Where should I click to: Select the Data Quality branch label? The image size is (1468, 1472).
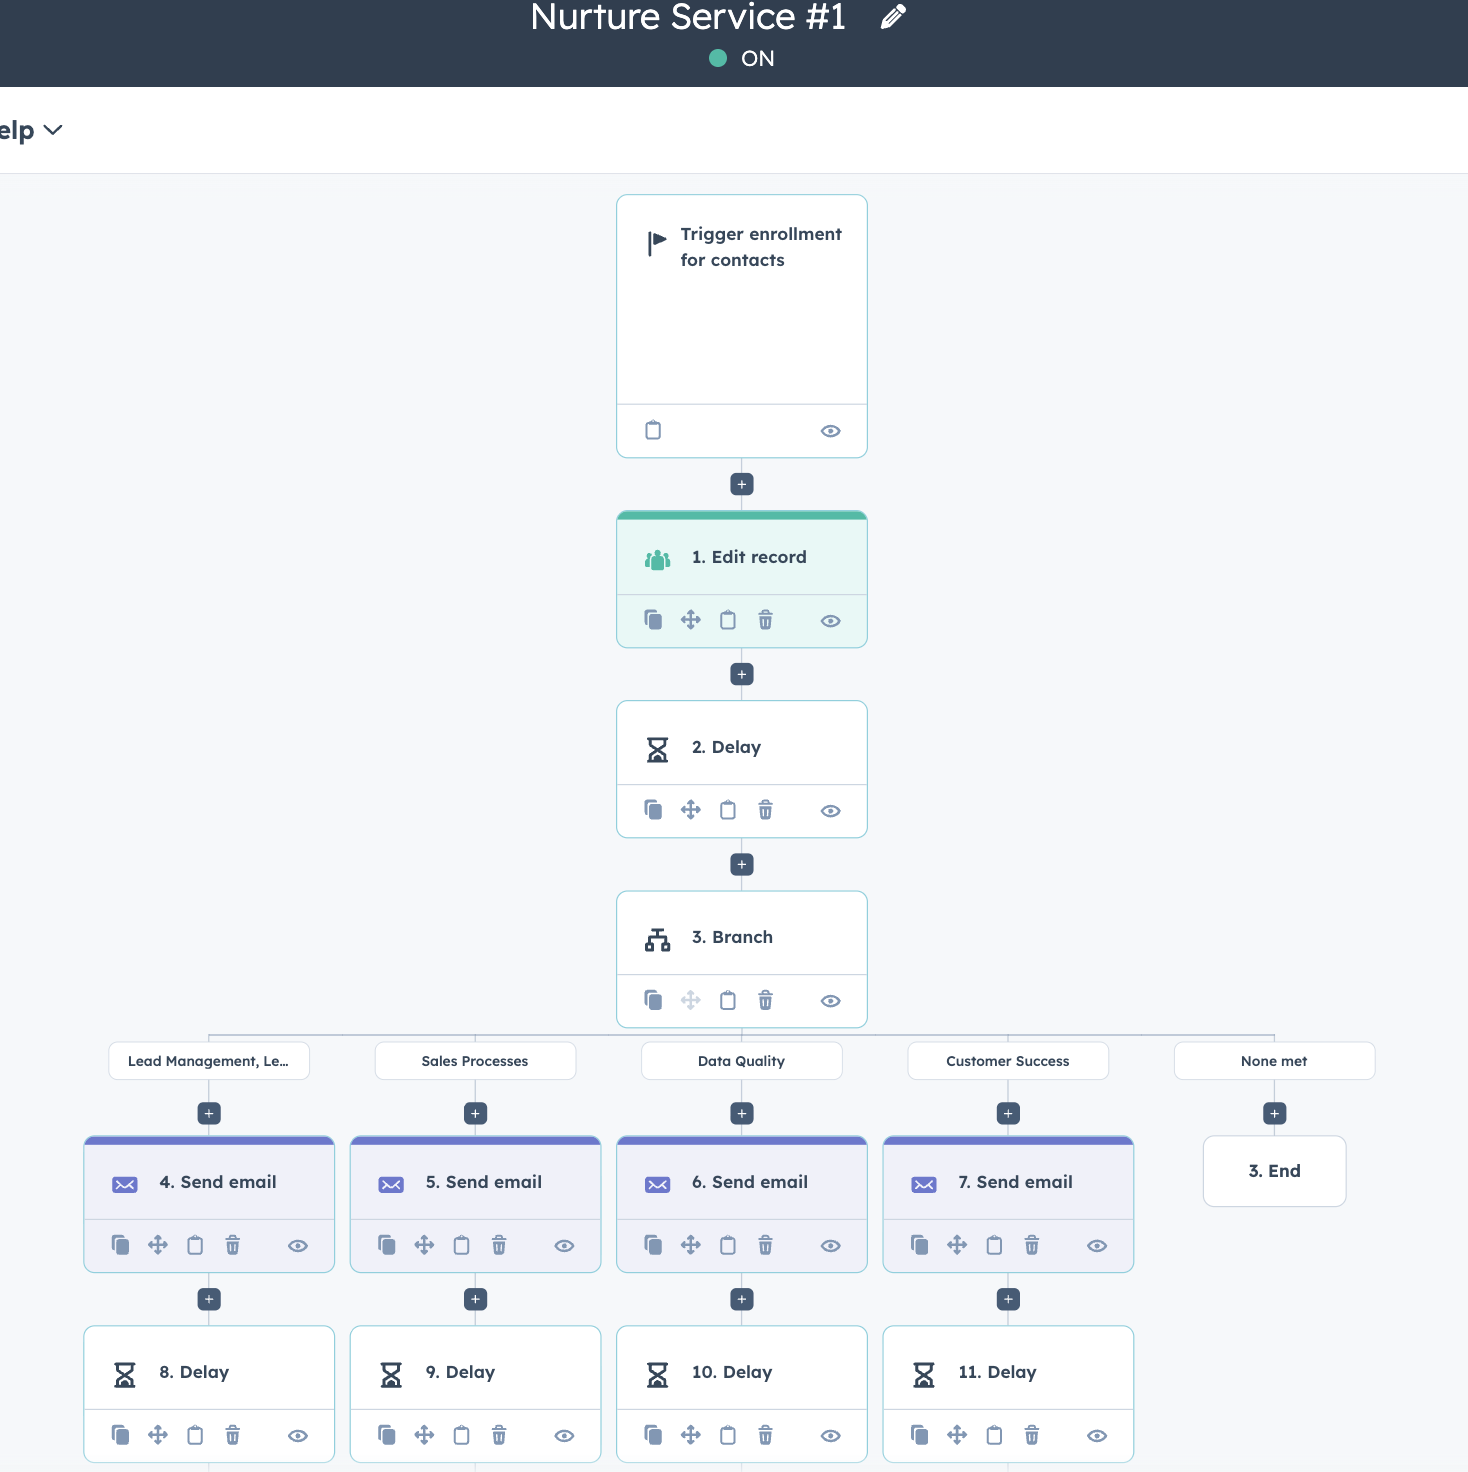[742, 1061]
